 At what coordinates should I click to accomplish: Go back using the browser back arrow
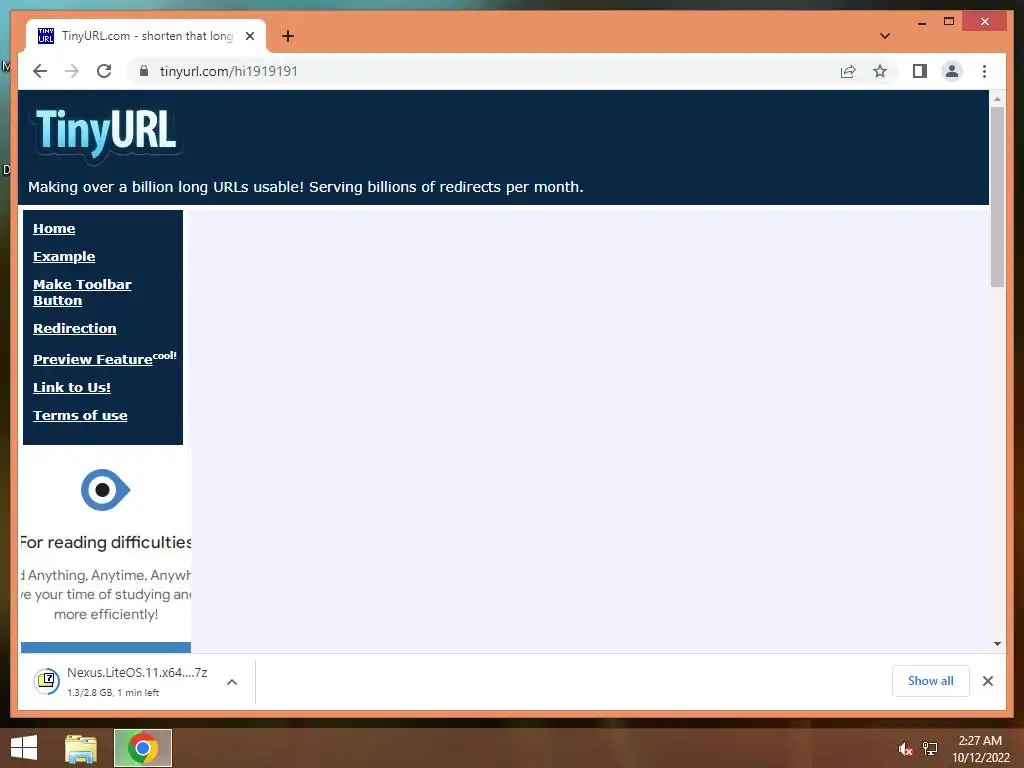40,71
